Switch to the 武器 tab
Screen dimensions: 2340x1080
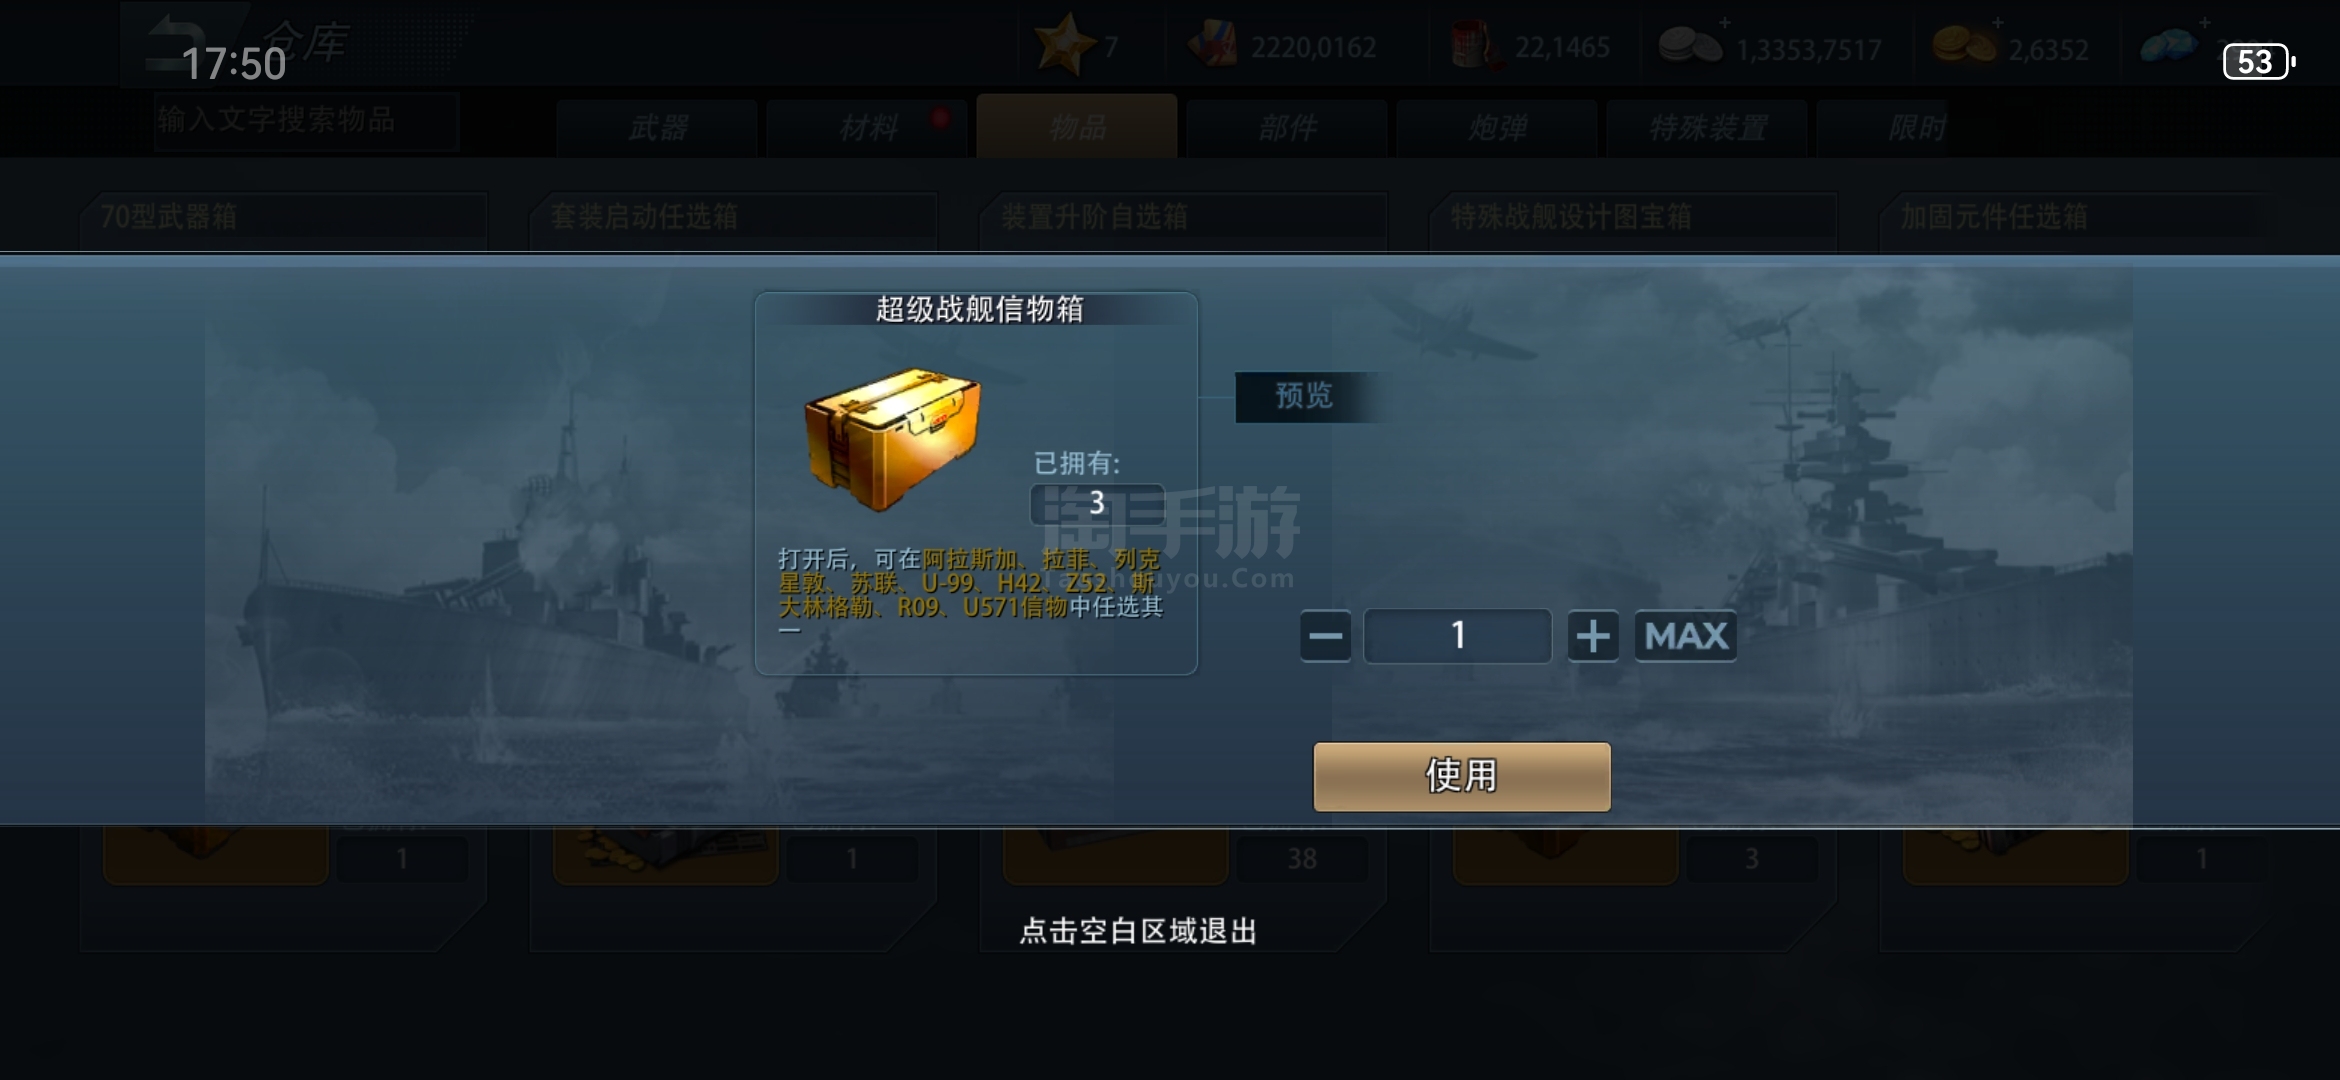(x=658, y=128)
